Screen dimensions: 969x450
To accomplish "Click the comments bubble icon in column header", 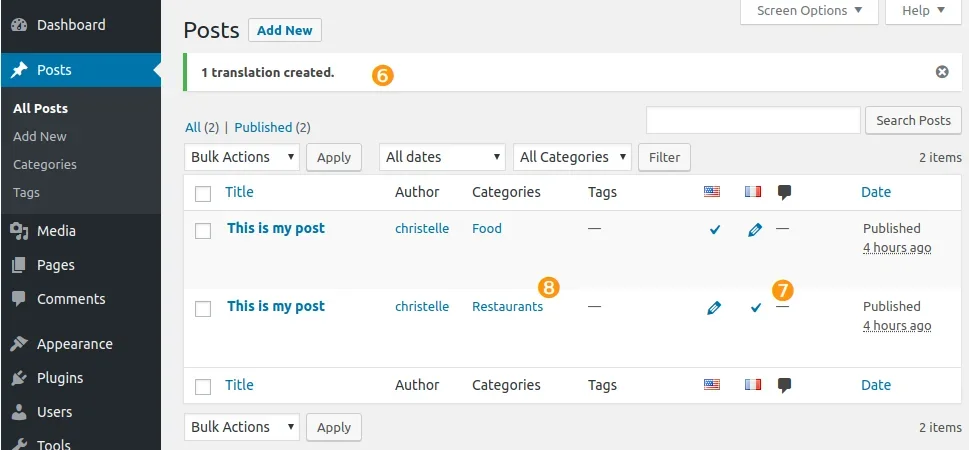I will tap(785, 192).
